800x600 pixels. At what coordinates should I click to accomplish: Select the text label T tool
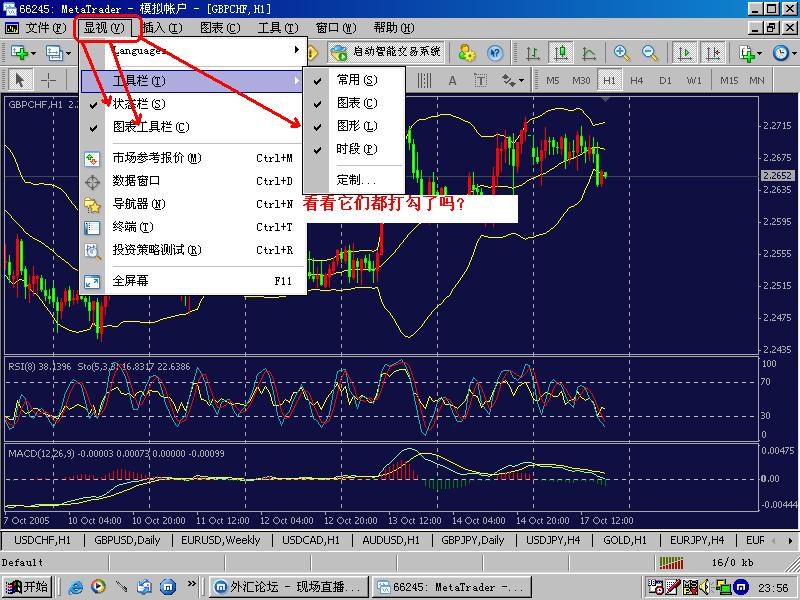click(480, 81)
